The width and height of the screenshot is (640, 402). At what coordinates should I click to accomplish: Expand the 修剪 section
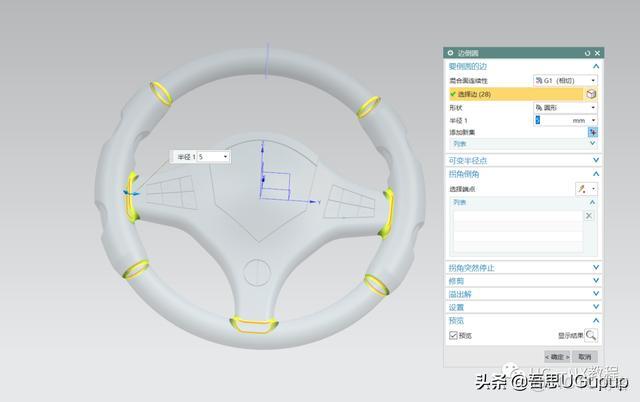pyautogui.click(x=596, y=280)
